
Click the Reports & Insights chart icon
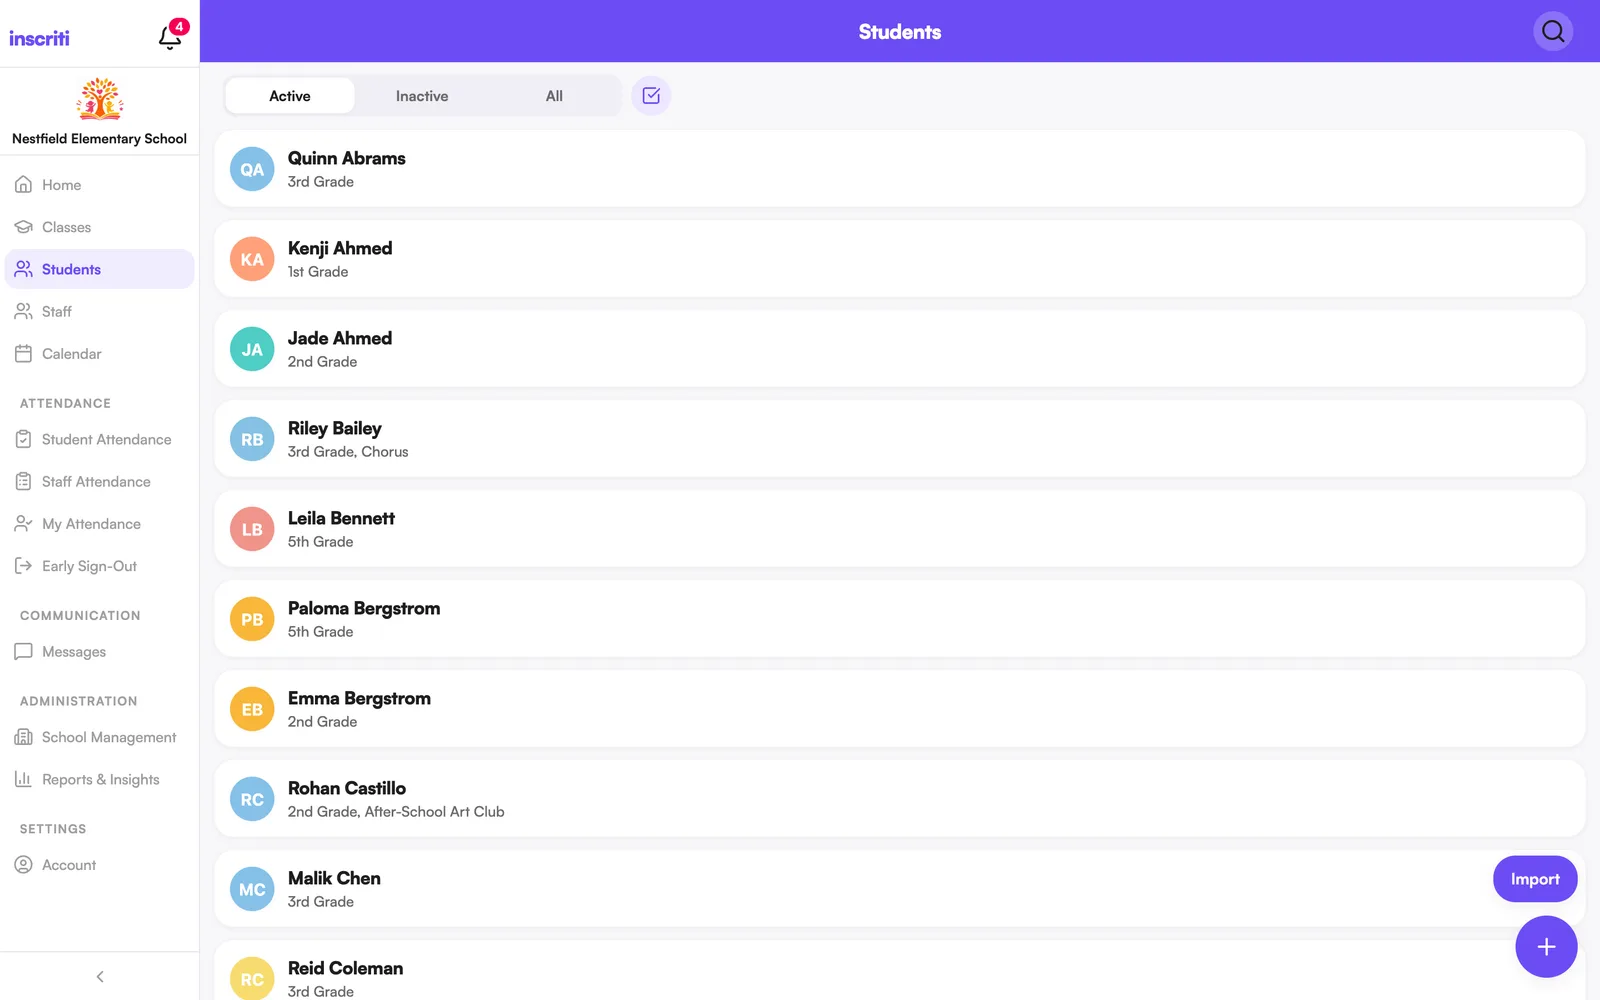24,779
